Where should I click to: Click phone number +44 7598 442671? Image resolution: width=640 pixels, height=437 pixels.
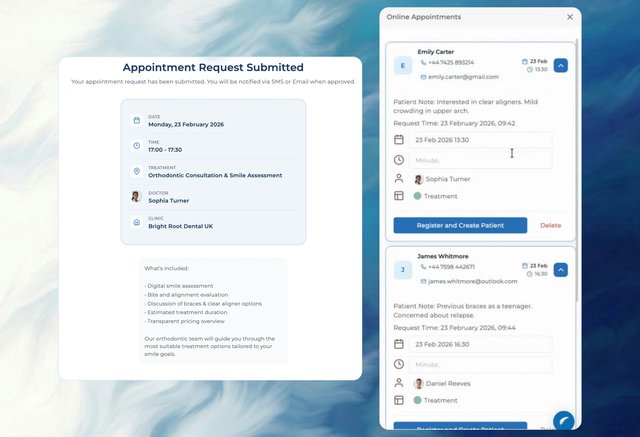coord(451,267)
